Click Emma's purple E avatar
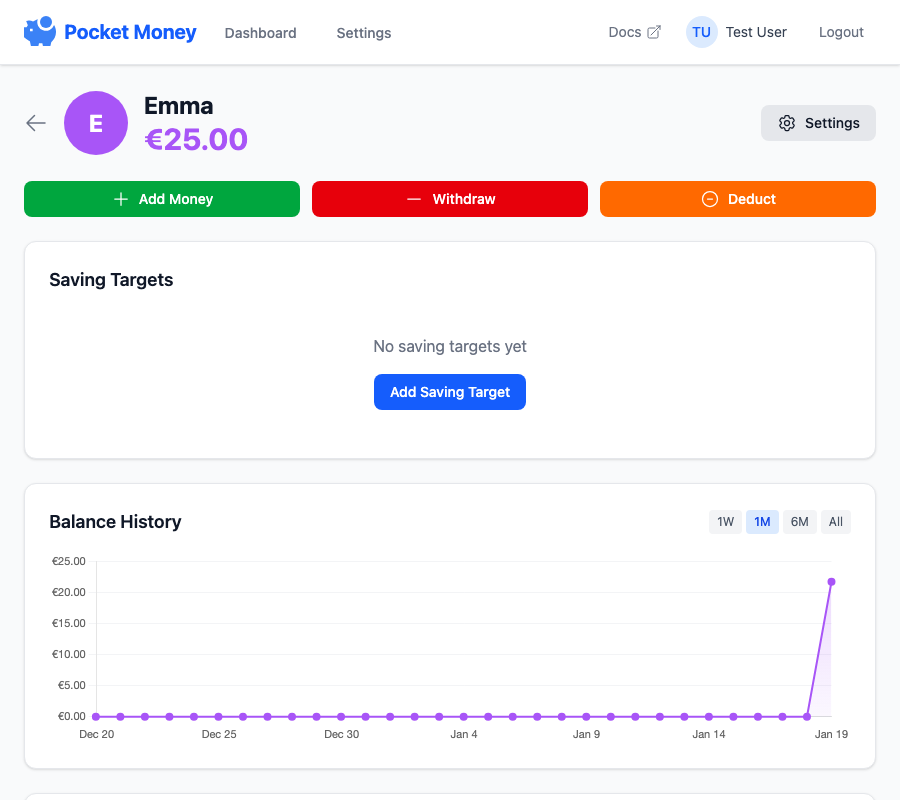The height and width of the screenshot is (800, 900). 96,123
